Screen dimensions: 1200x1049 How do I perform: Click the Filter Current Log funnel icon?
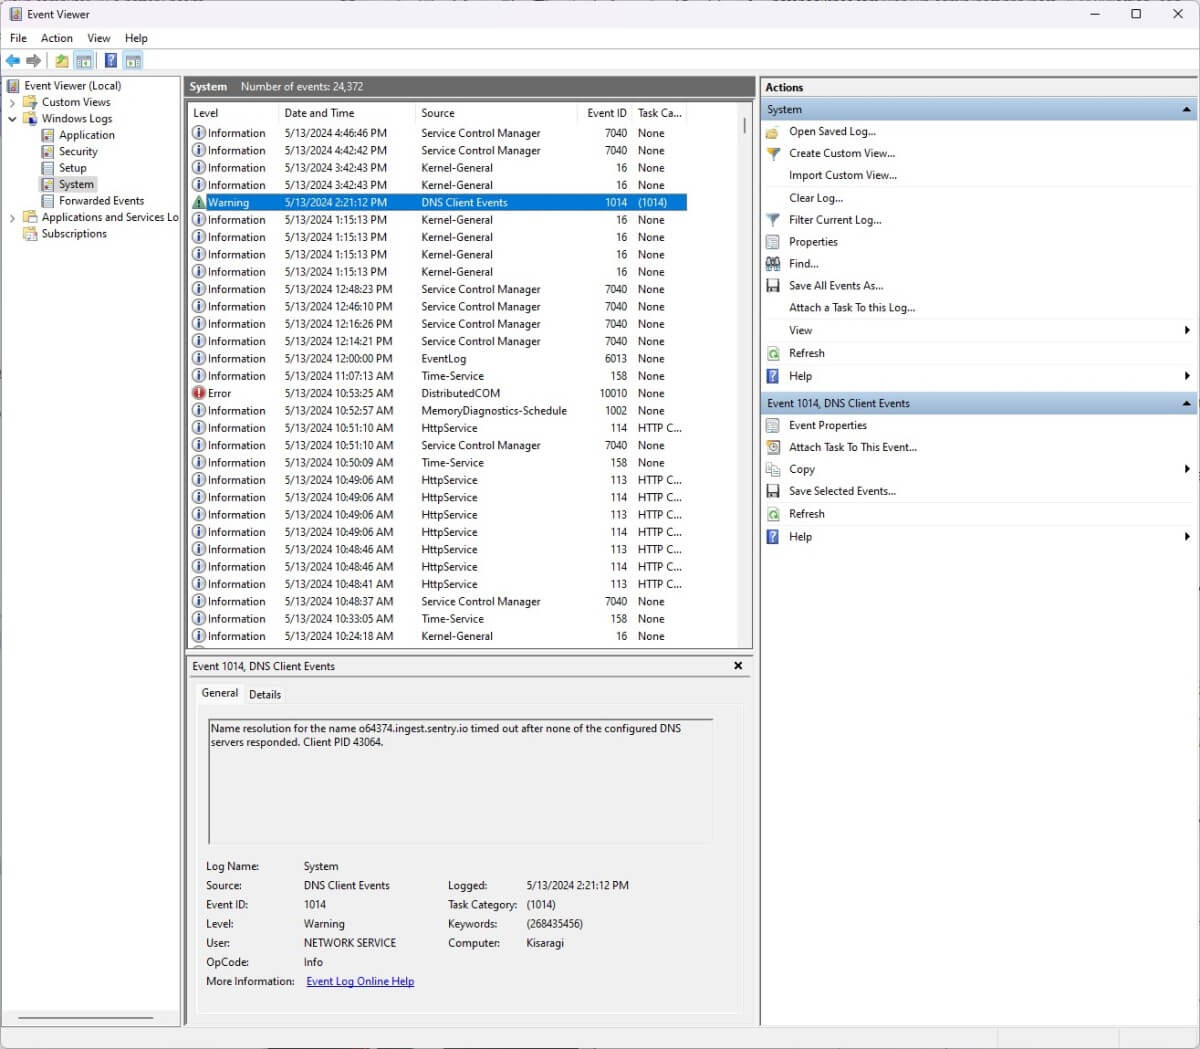click(773, 220)
